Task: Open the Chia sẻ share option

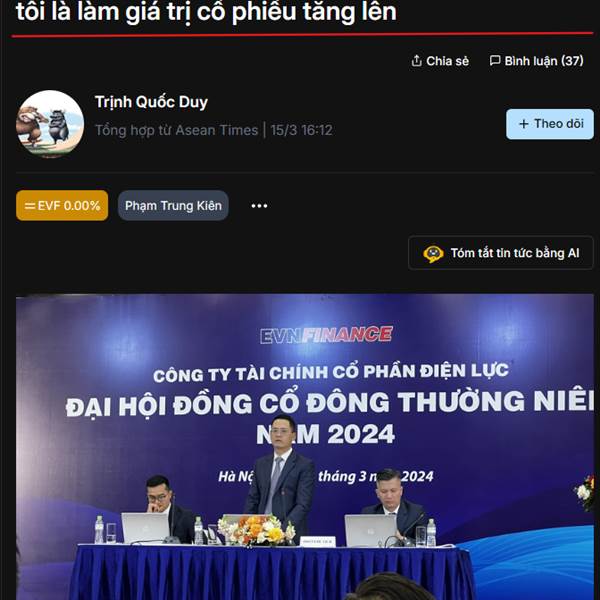Action: (x=440, y=61)
